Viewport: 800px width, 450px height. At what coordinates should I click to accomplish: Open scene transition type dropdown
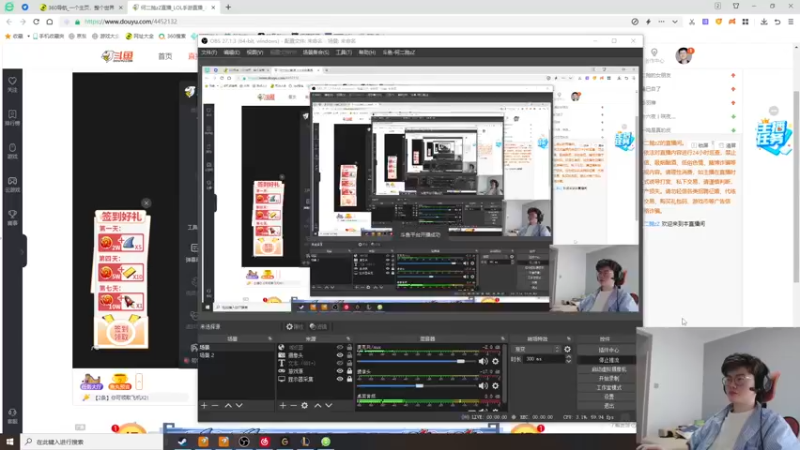536,349
